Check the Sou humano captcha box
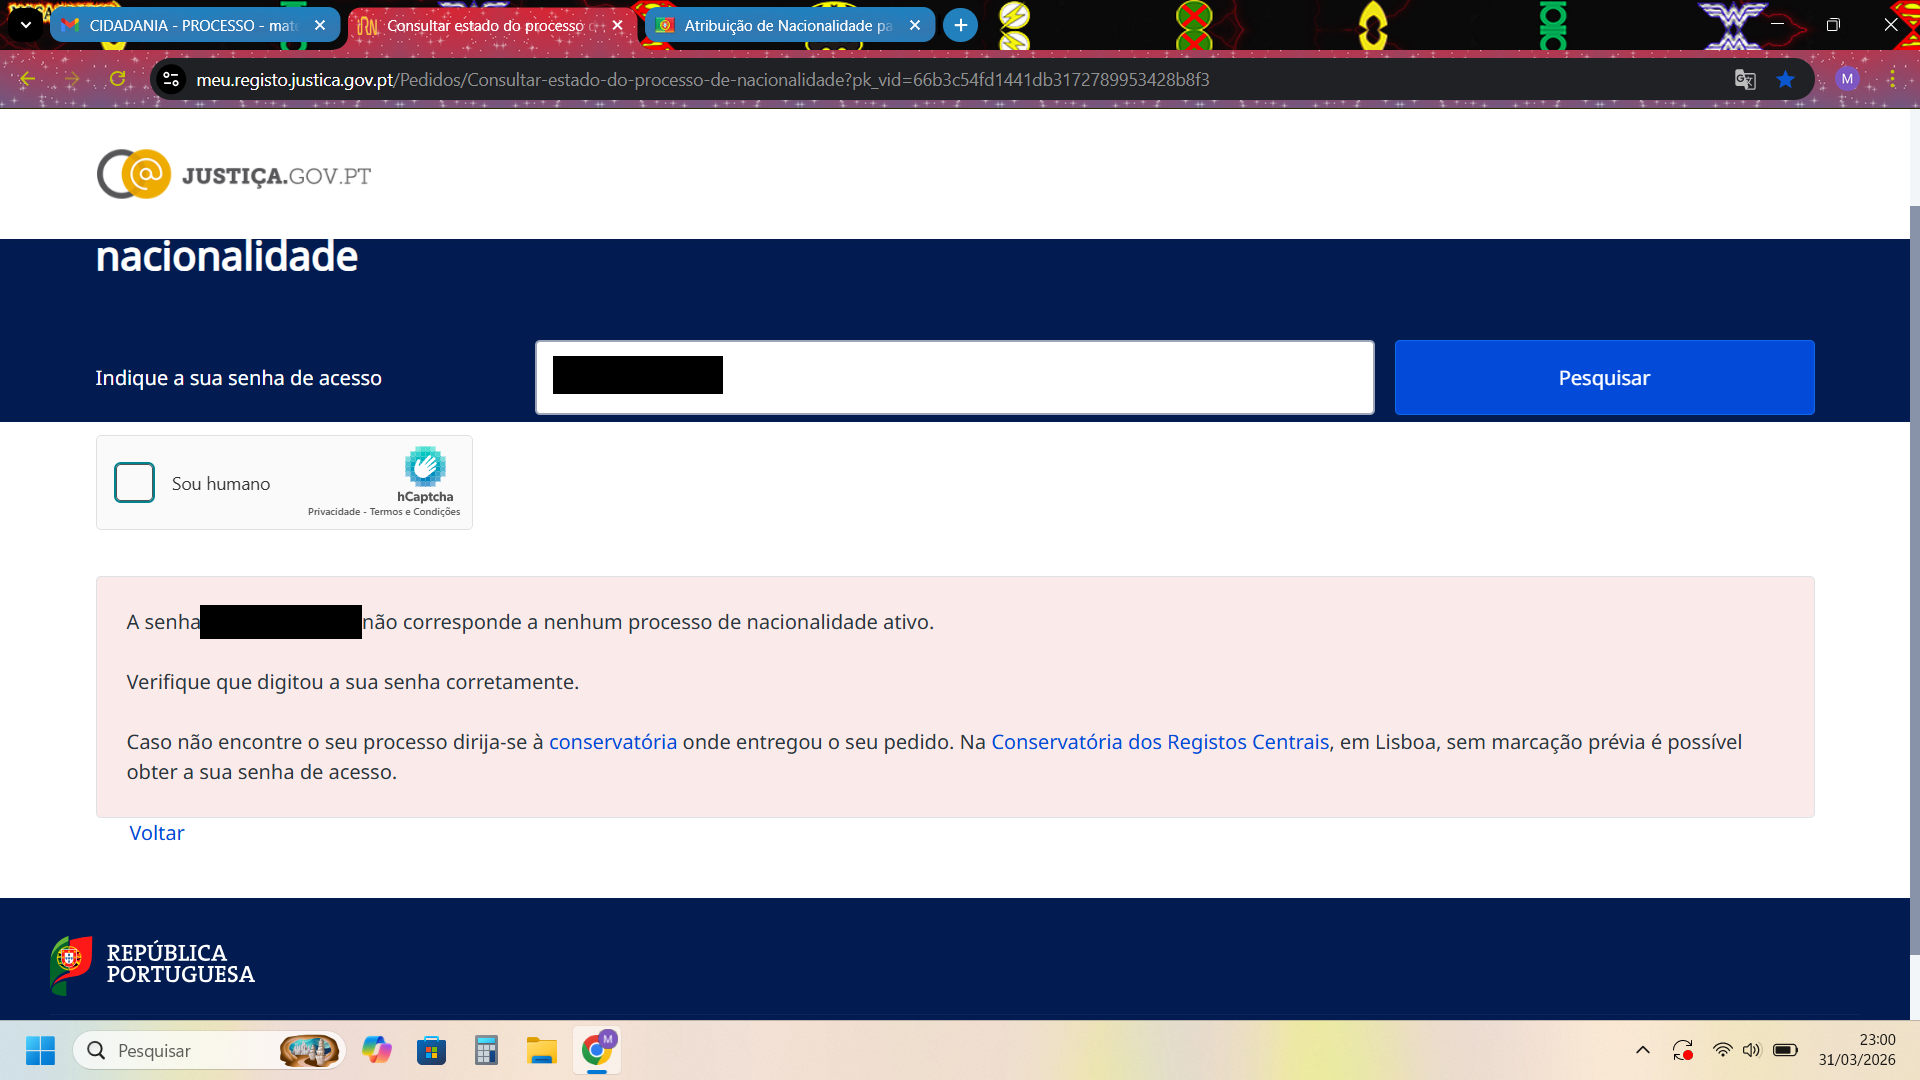This screenshot has width=1920, height=1080. click(135, 483)
